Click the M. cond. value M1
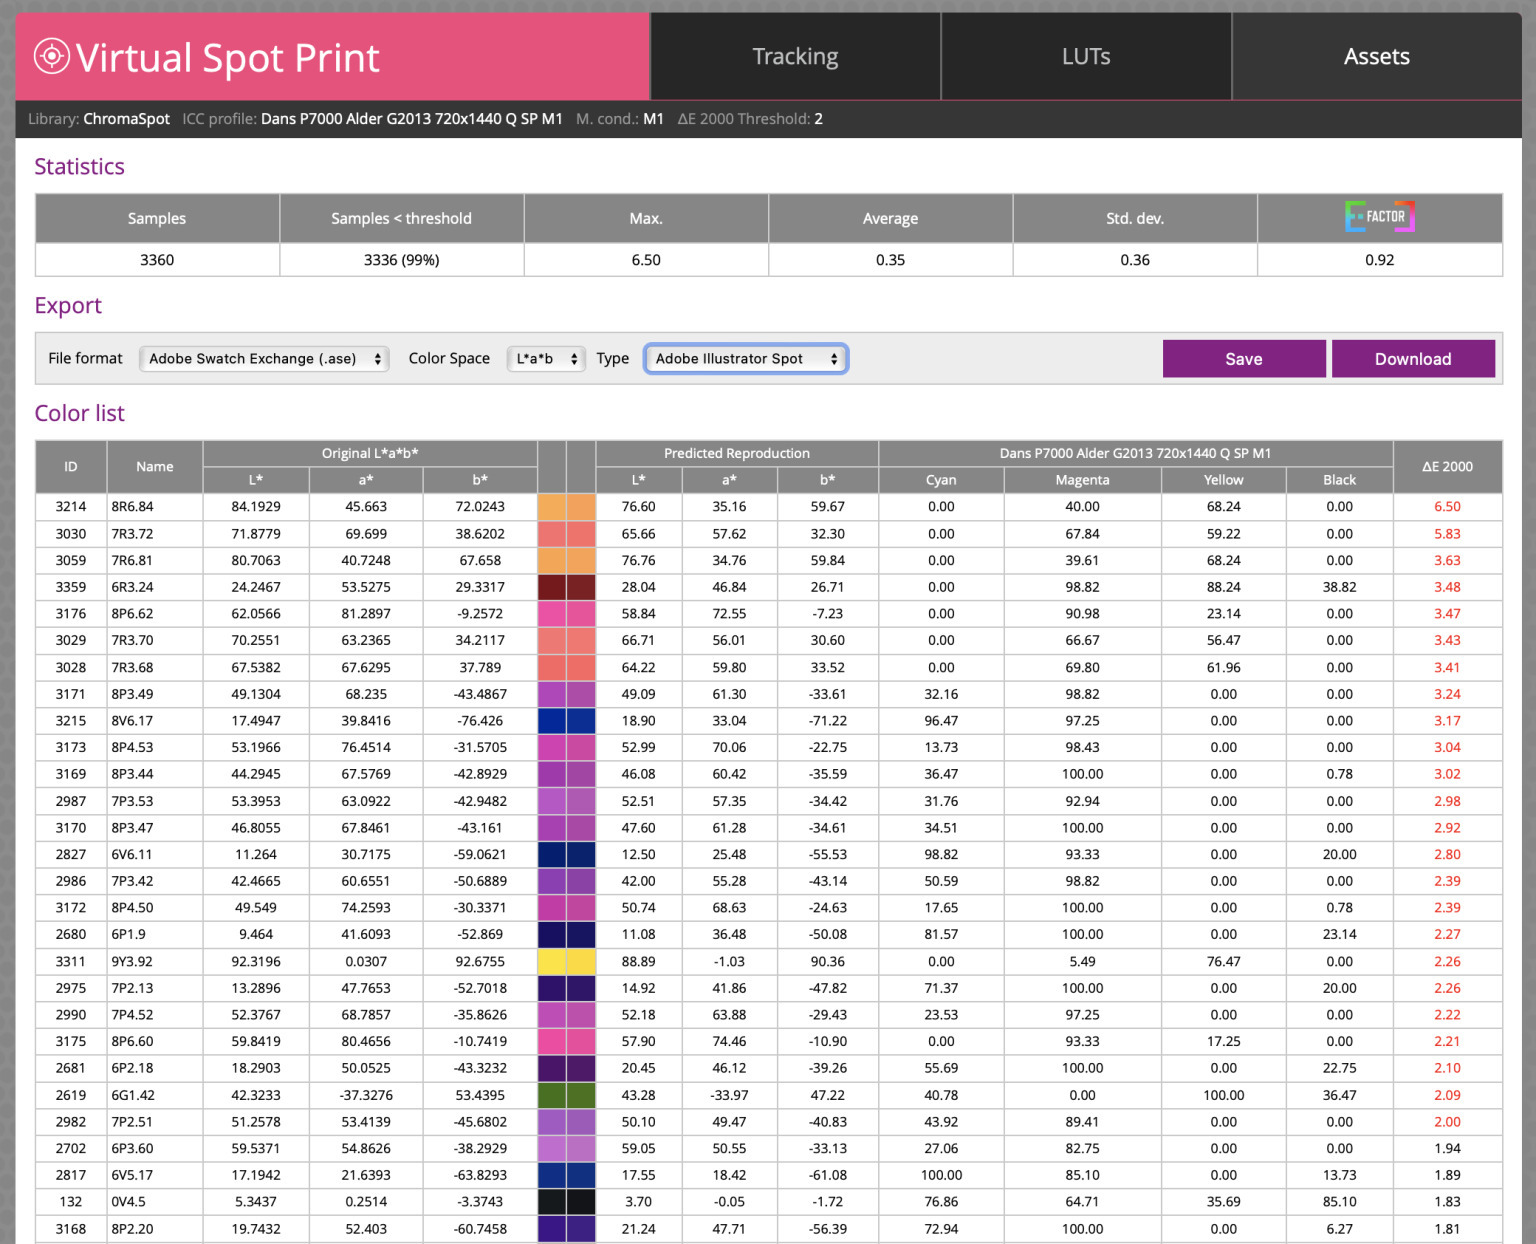 [x=653, y=119]
